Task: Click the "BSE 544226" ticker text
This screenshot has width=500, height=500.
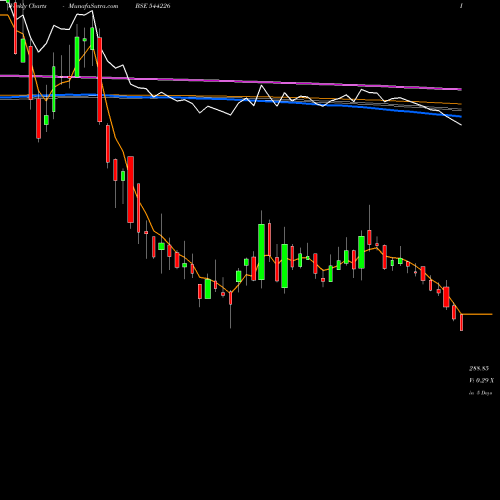Action: point(153,6)
